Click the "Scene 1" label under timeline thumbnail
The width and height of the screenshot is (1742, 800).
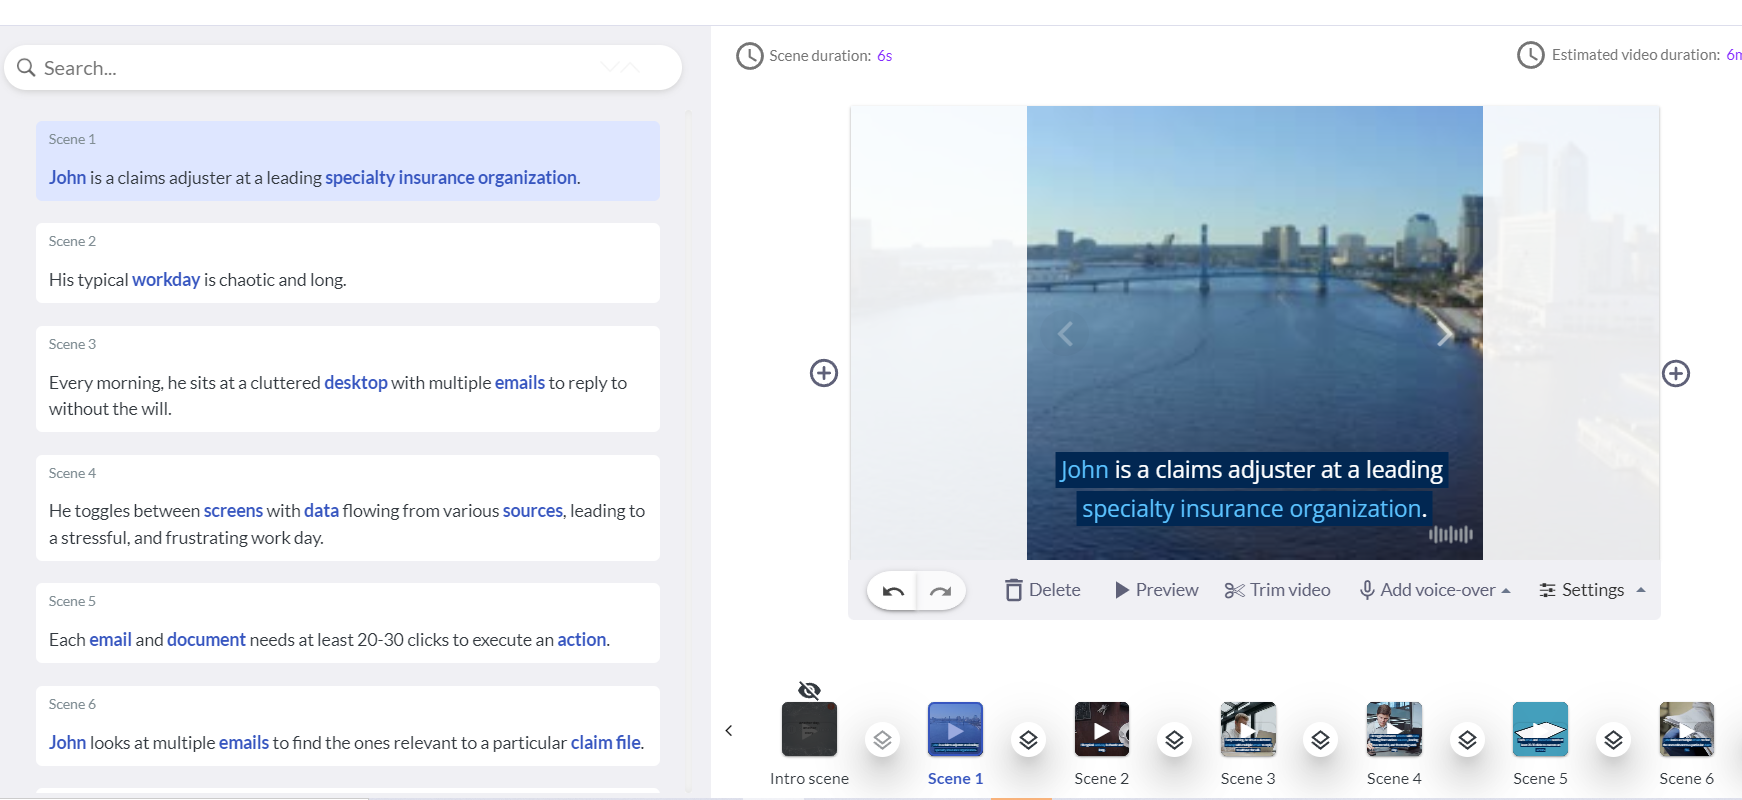[x=955, y=778]
